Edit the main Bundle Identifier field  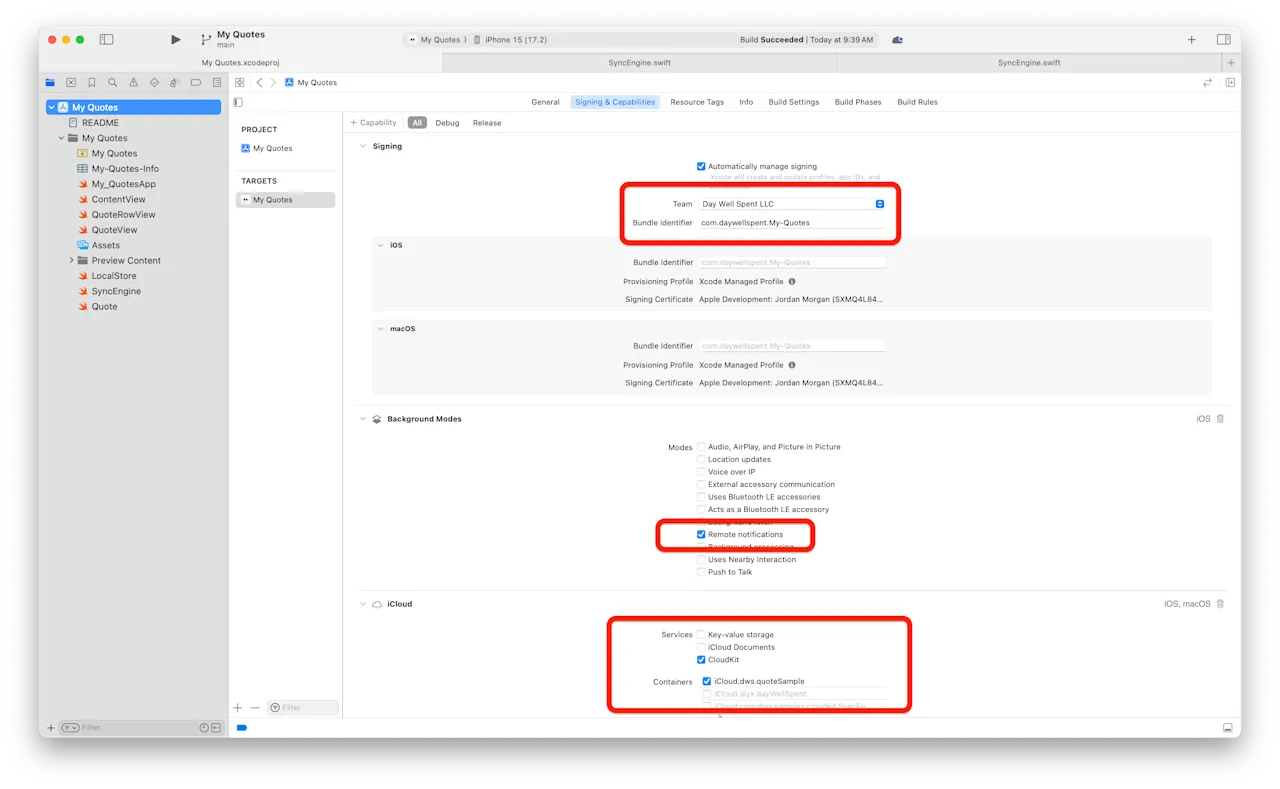coord(792,223)
